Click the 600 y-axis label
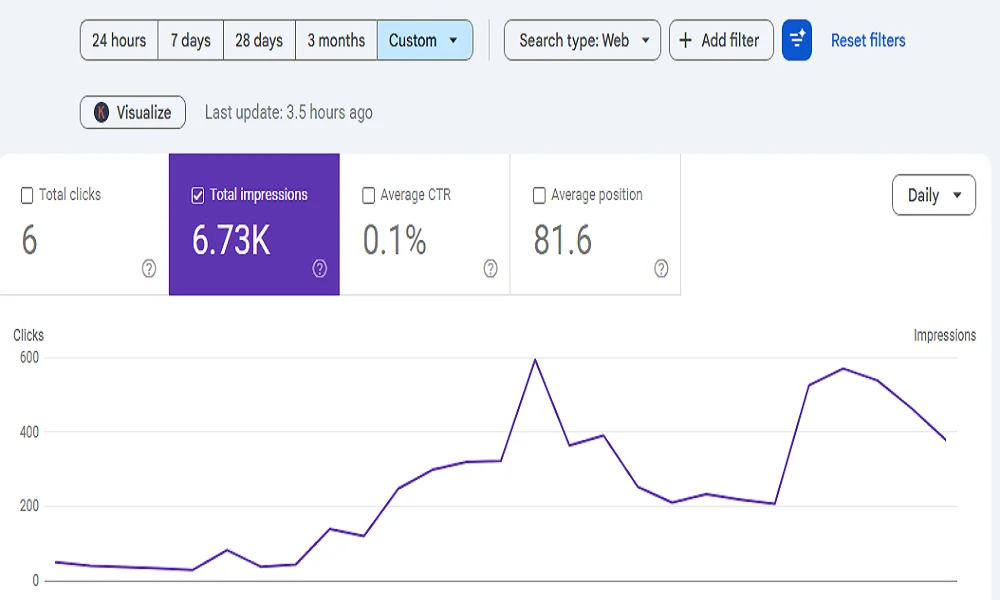1000x600 pixels. click(x=29, y=357)
